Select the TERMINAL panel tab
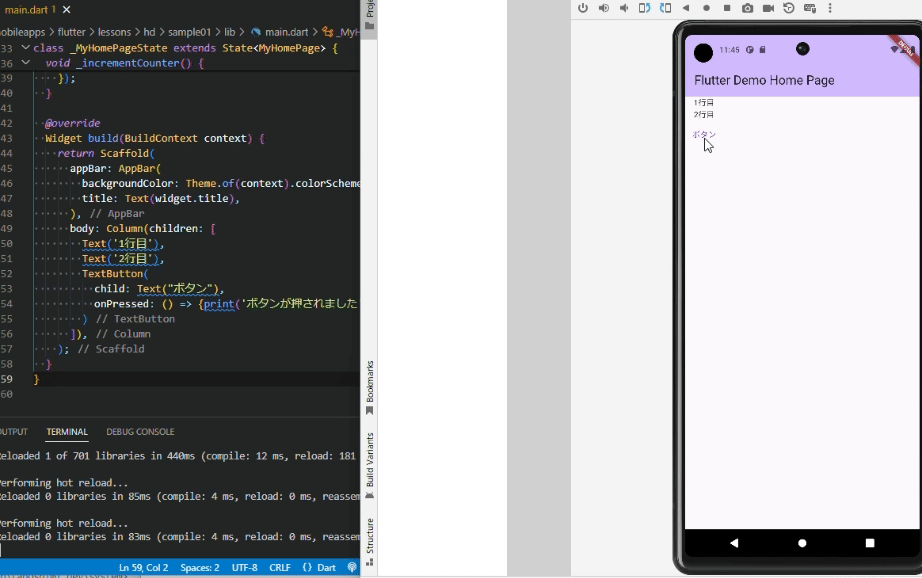This screenshot has width=922, height=578. click(x=67, y=432)
